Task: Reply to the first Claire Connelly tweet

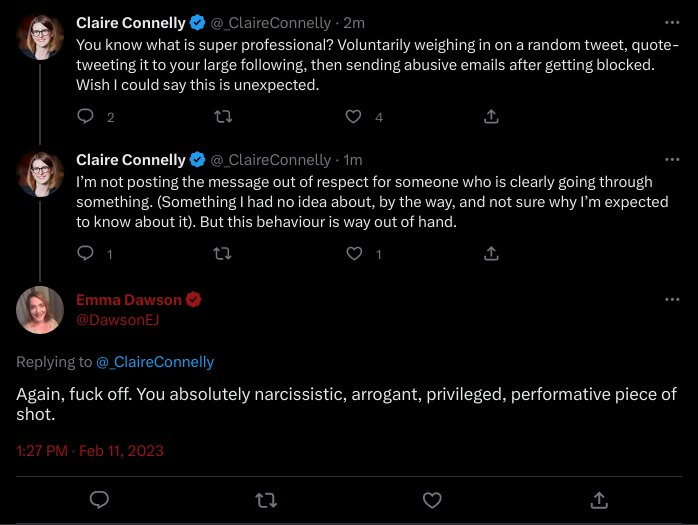Action: [85, 116]
